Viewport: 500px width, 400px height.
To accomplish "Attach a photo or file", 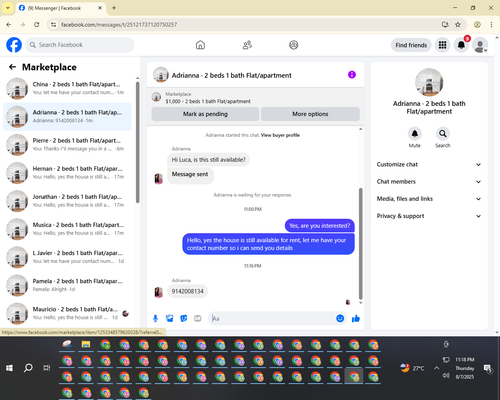I will (x=170, y=319).
